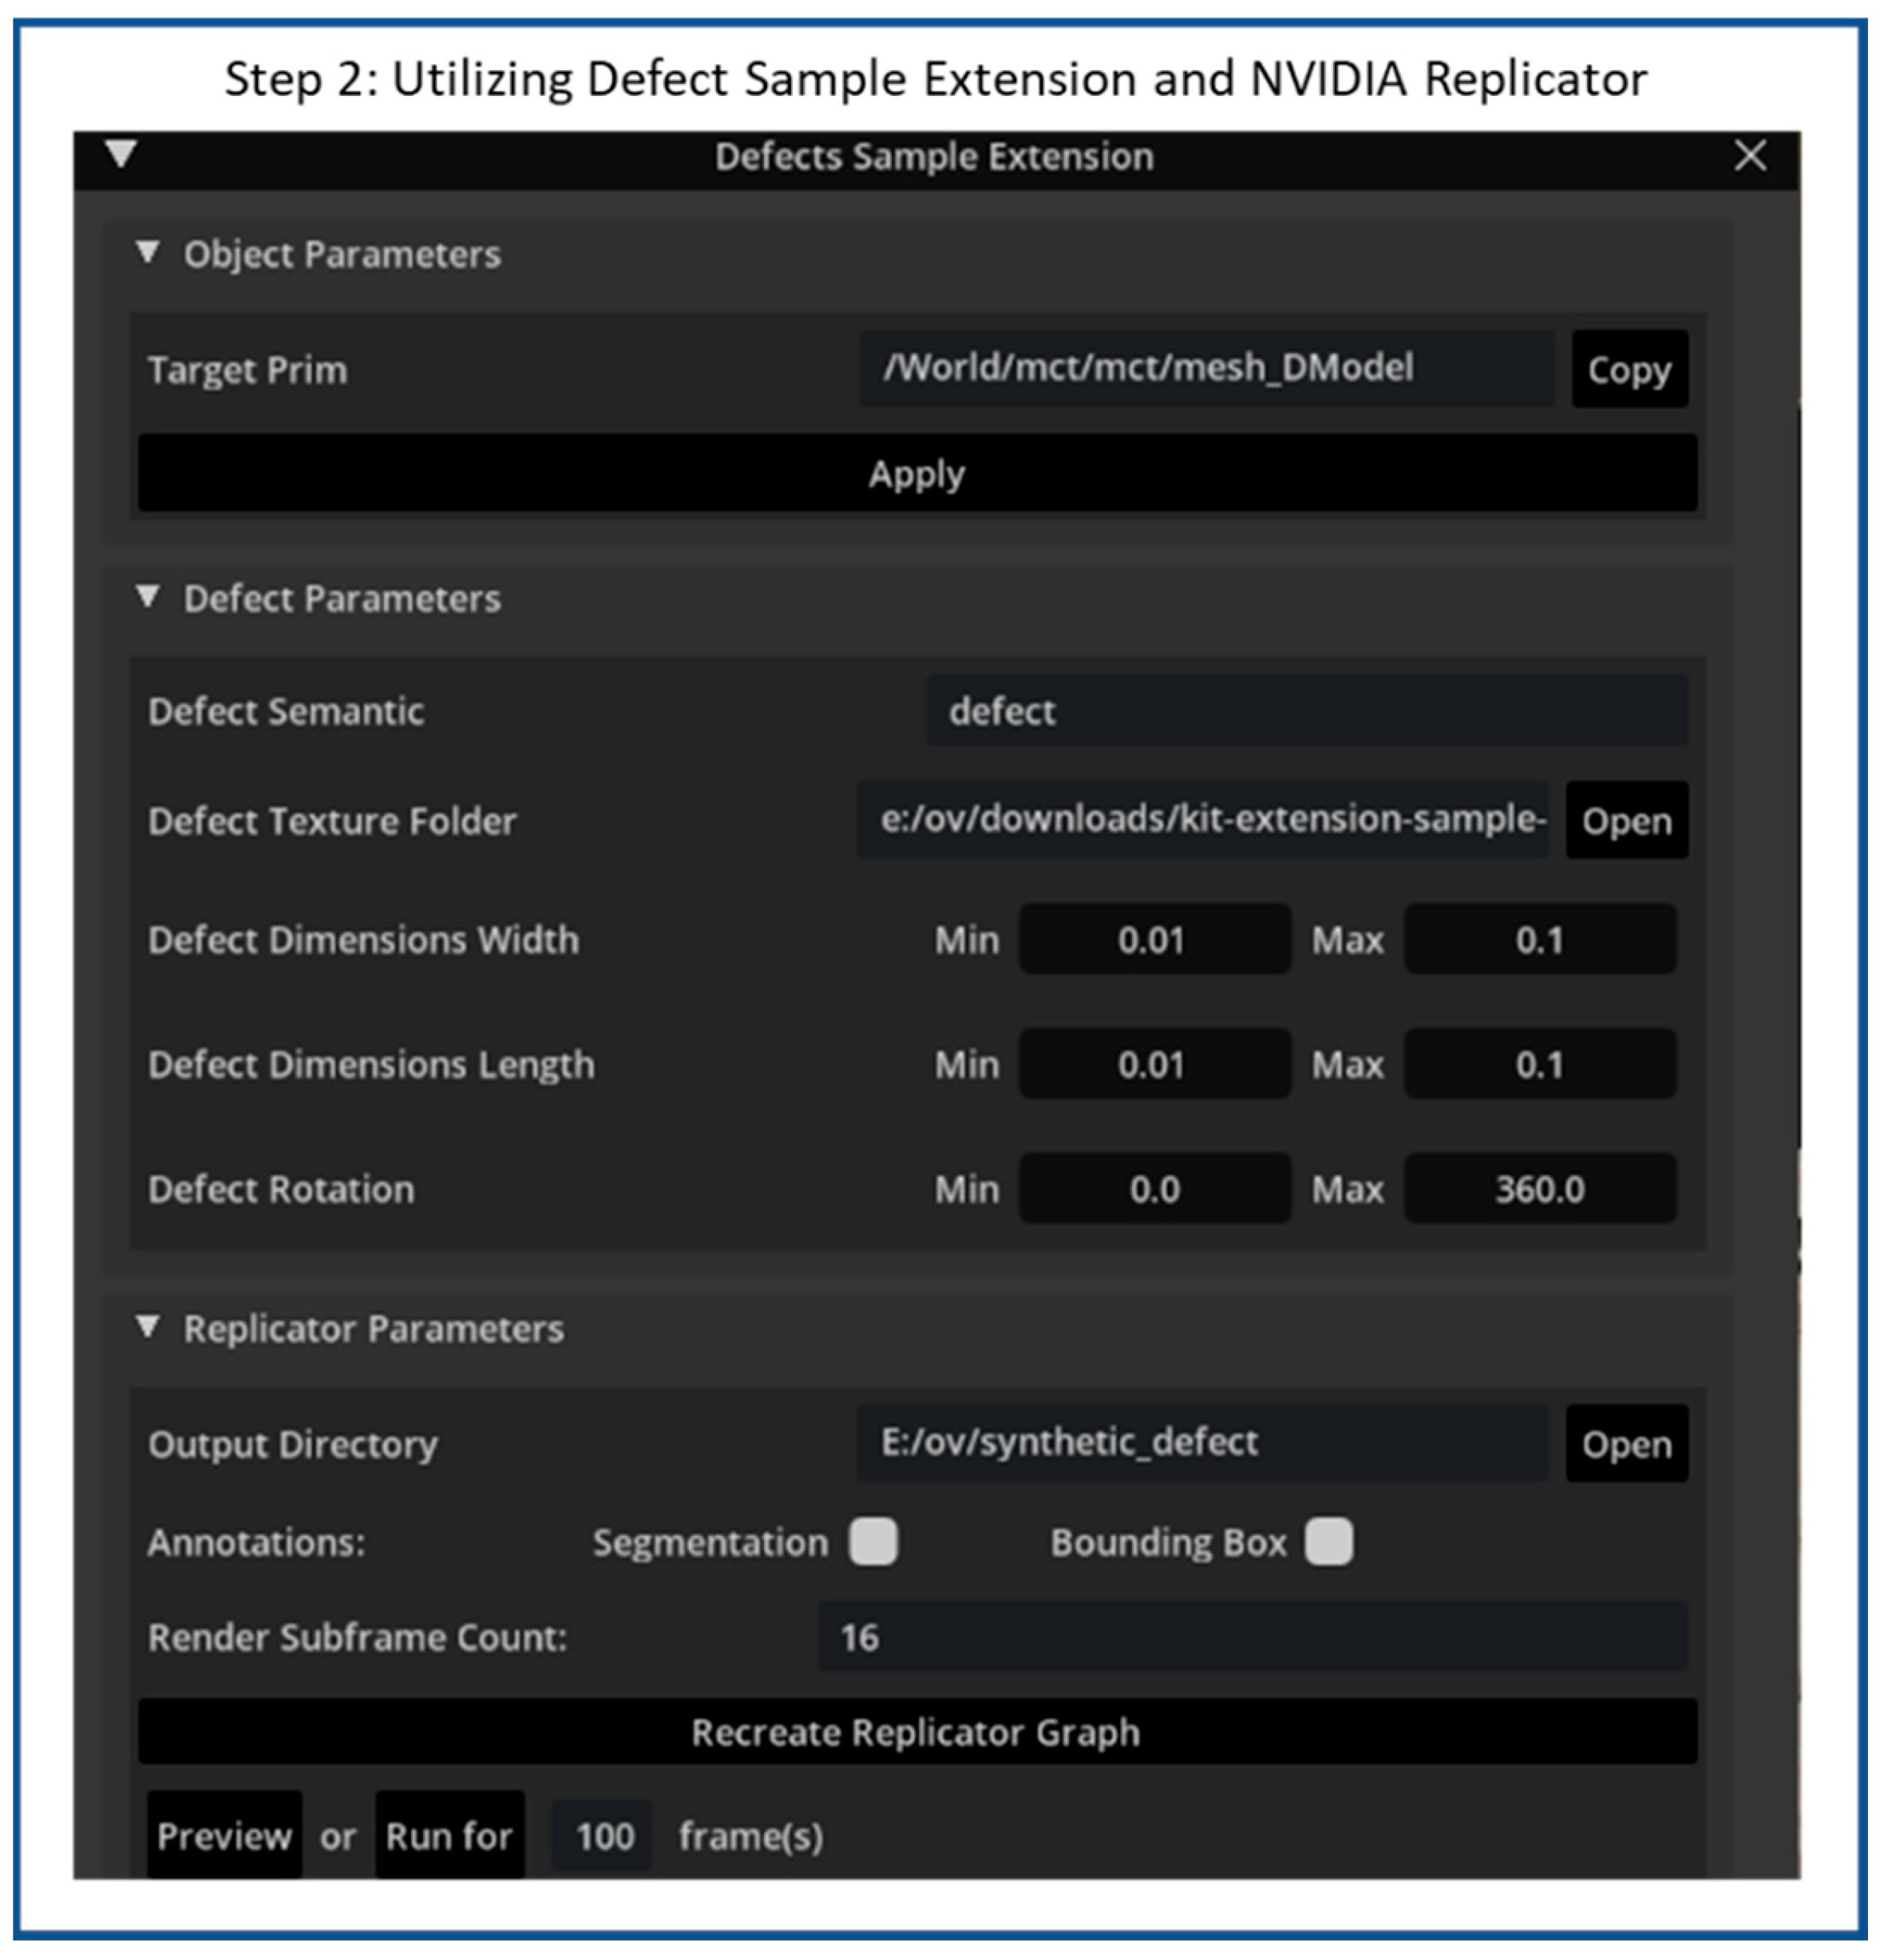Click the Preview button
Image resolution: width=1880 pixels, height=1960 pixels.
(224, 1835)
